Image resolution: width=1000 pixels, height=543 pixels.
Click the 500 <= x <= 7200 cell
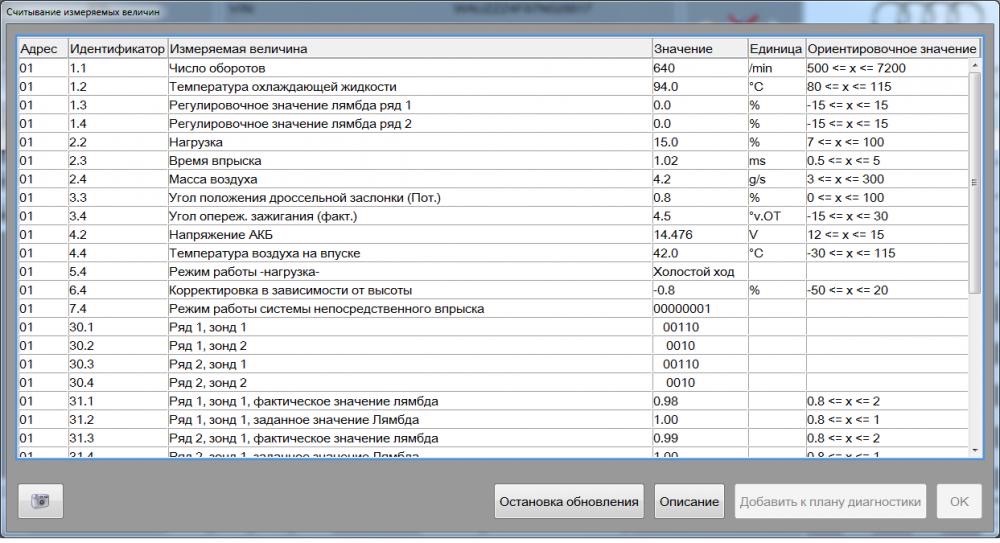pyautogui.click(x=886, y=68)
